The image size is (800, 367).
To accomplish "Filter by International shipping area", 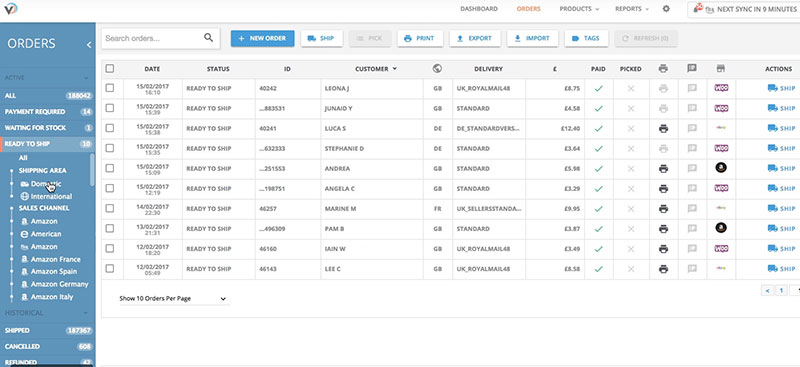I will [46, 197].
